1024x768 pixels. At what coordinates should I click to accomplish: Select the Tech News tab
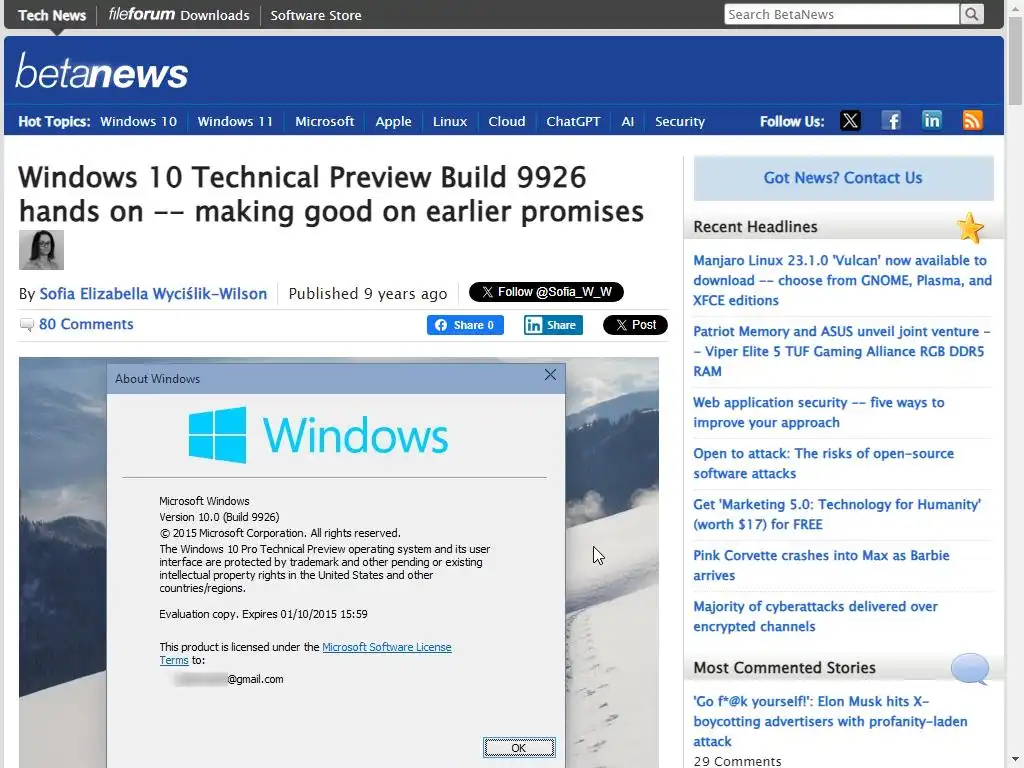(52, 15)
